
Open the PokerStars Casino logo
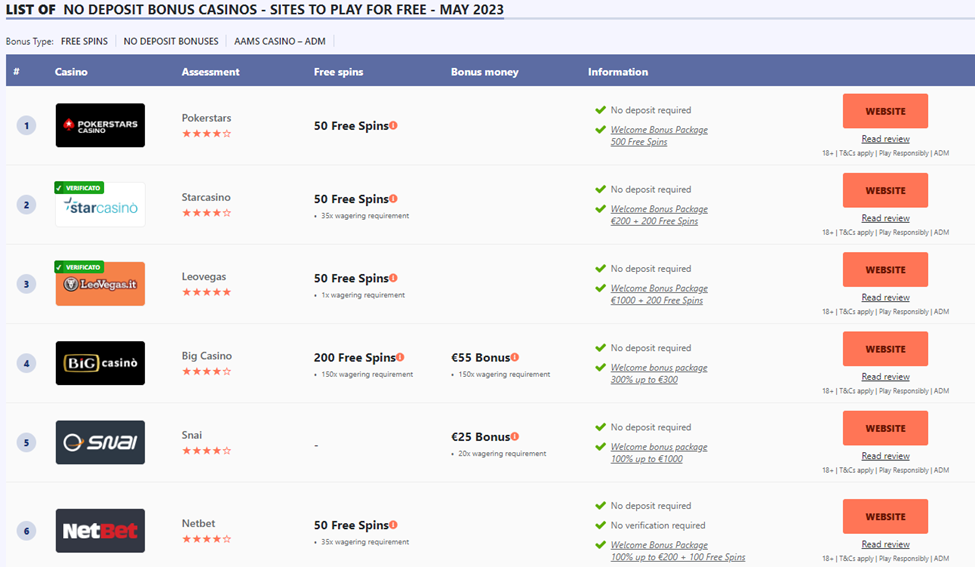pyautogui.click(x=100, y=125)
